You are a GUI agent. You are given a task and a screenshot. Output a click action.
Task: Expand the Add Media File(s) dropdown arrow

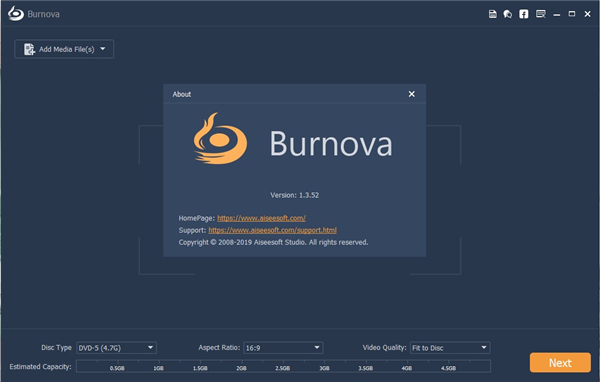click(x=103, y=49)
